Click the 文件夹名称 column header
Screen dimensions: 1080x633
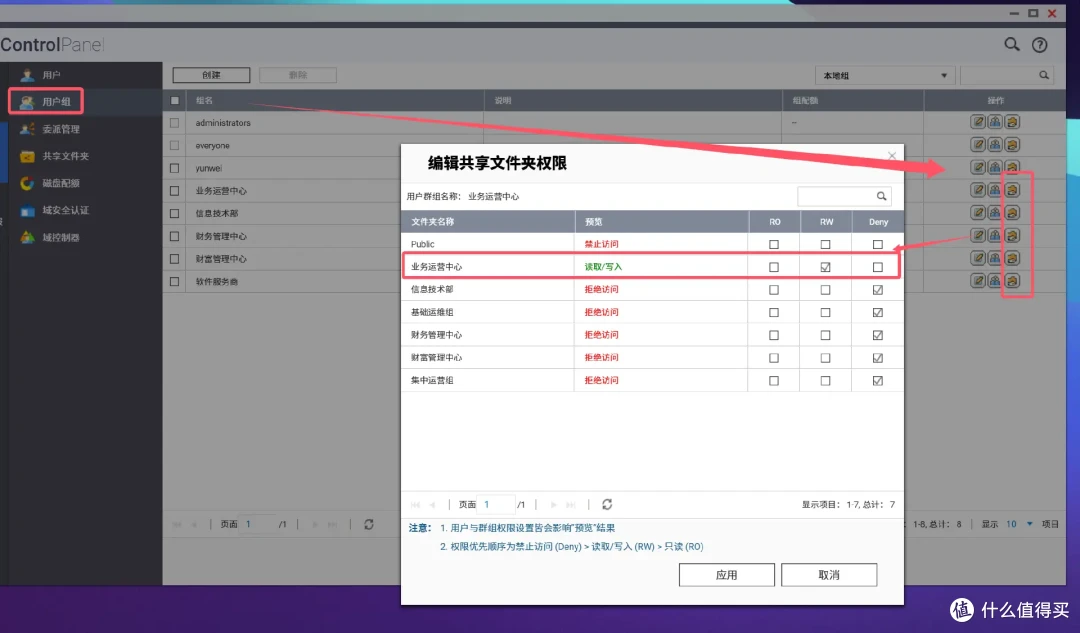click(488, 222)
